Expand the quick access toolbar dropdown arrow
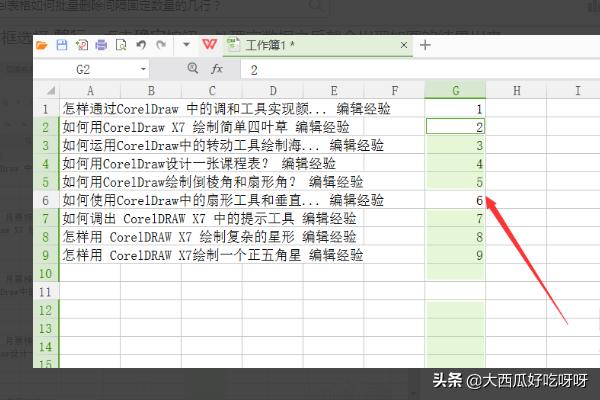Image resolution: width=600 pixels, height=400 pixels. coord(186,45)
